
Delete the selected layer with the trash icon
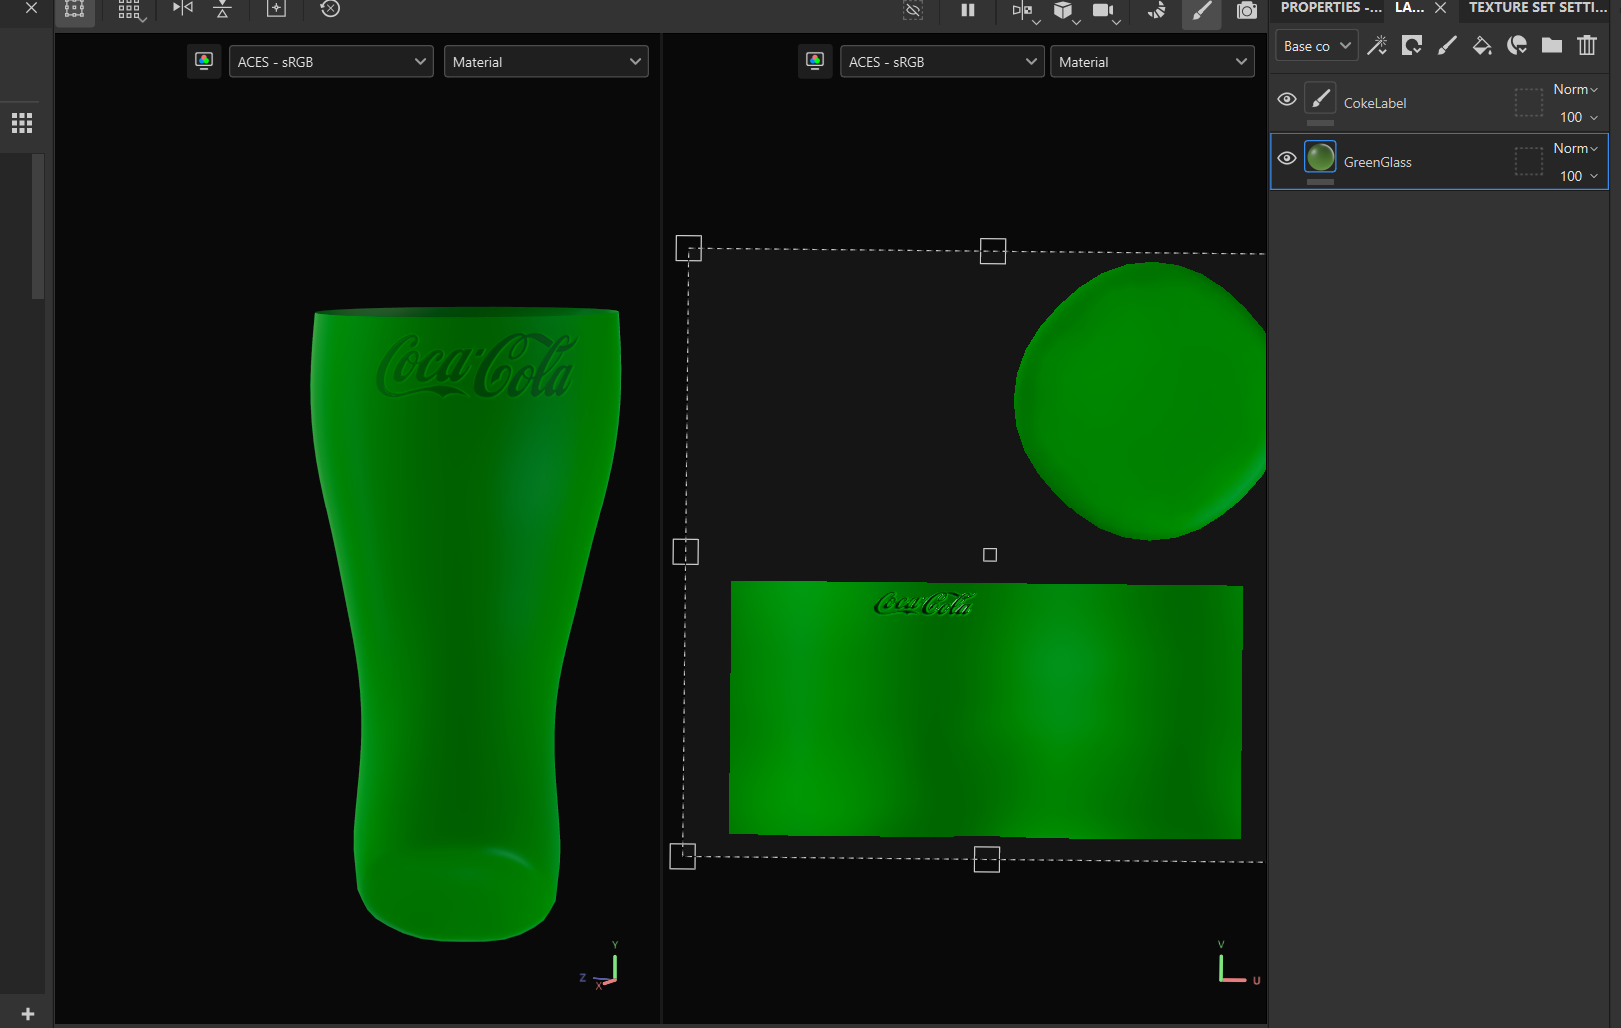point(1587,46)
